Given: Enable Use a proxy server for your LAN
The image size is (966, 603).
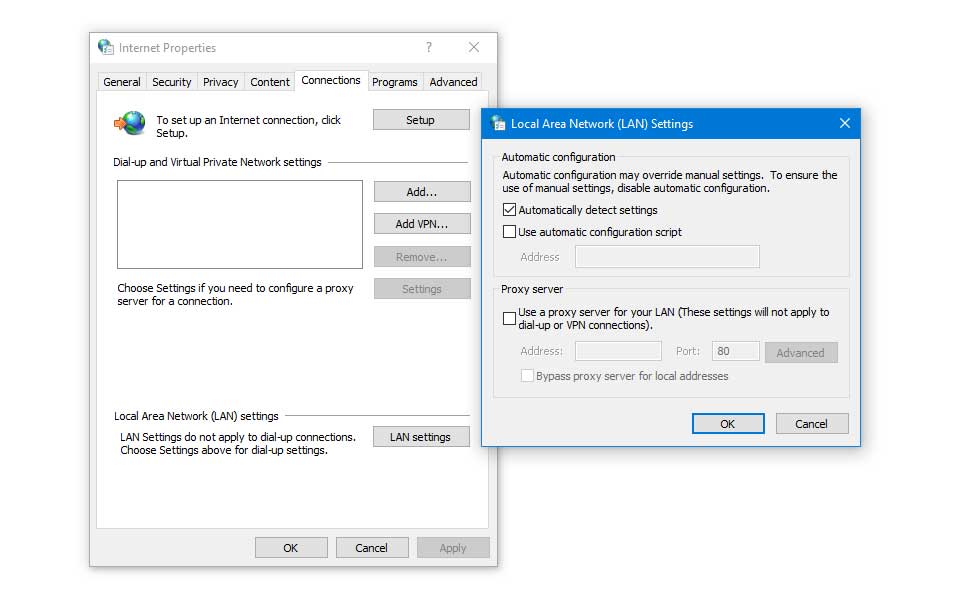Looking at the screenshot, I should 509,318.
